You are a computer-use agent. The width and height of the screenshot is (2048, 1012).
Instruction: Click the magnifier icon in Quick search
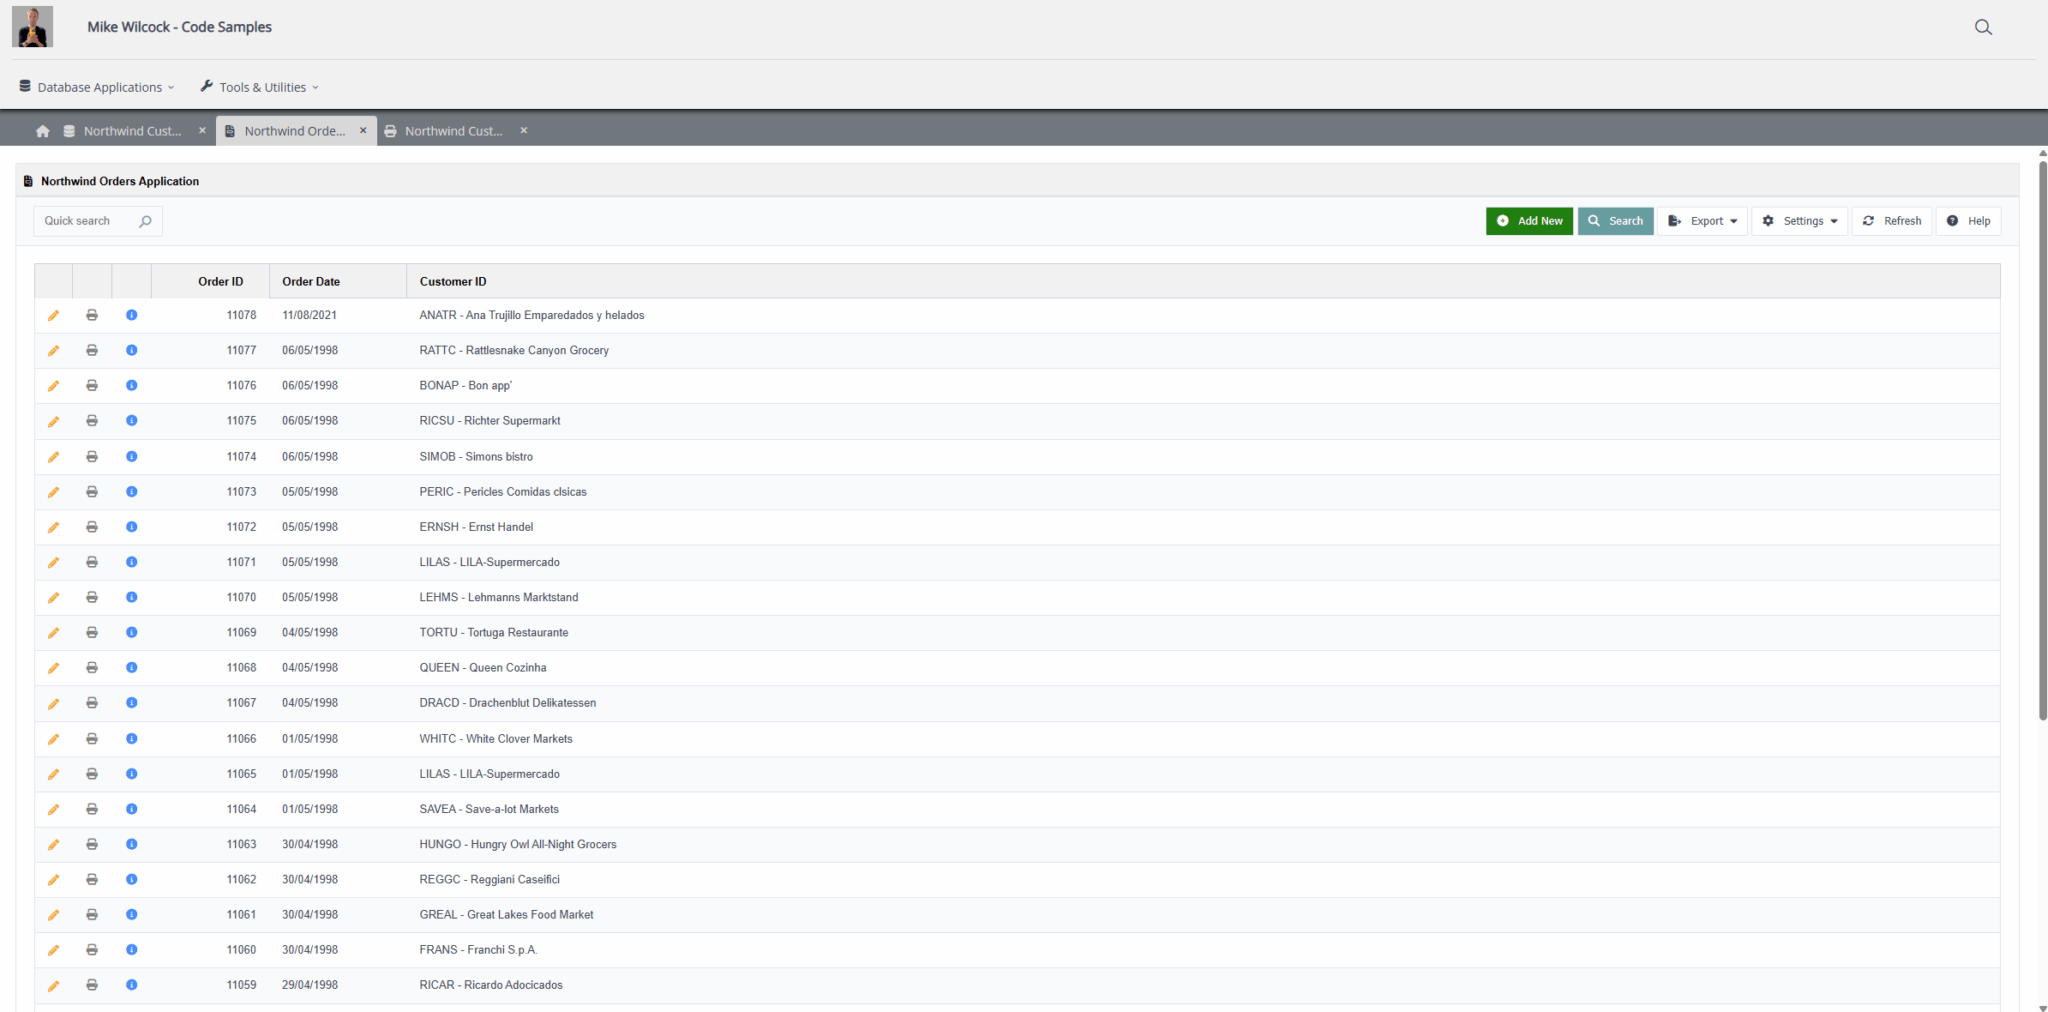point(145,221)
